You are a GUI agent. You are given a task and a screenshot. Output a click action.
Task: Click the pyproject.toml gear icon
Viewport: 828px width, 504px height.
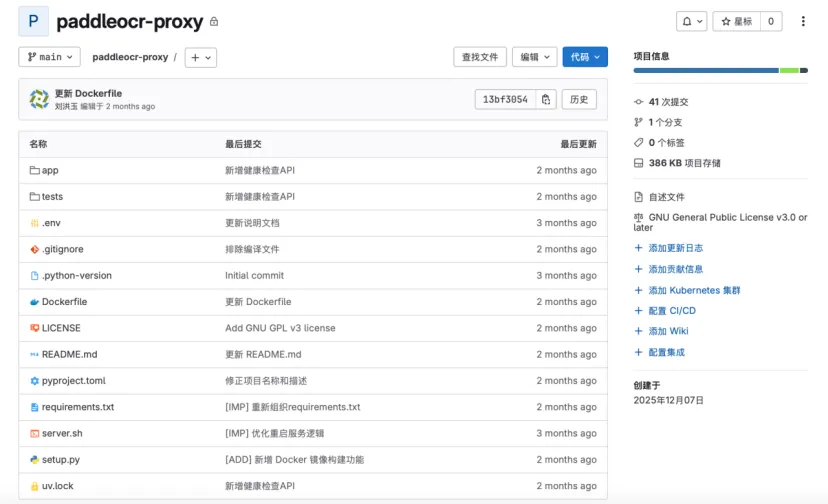click(34, 381)
